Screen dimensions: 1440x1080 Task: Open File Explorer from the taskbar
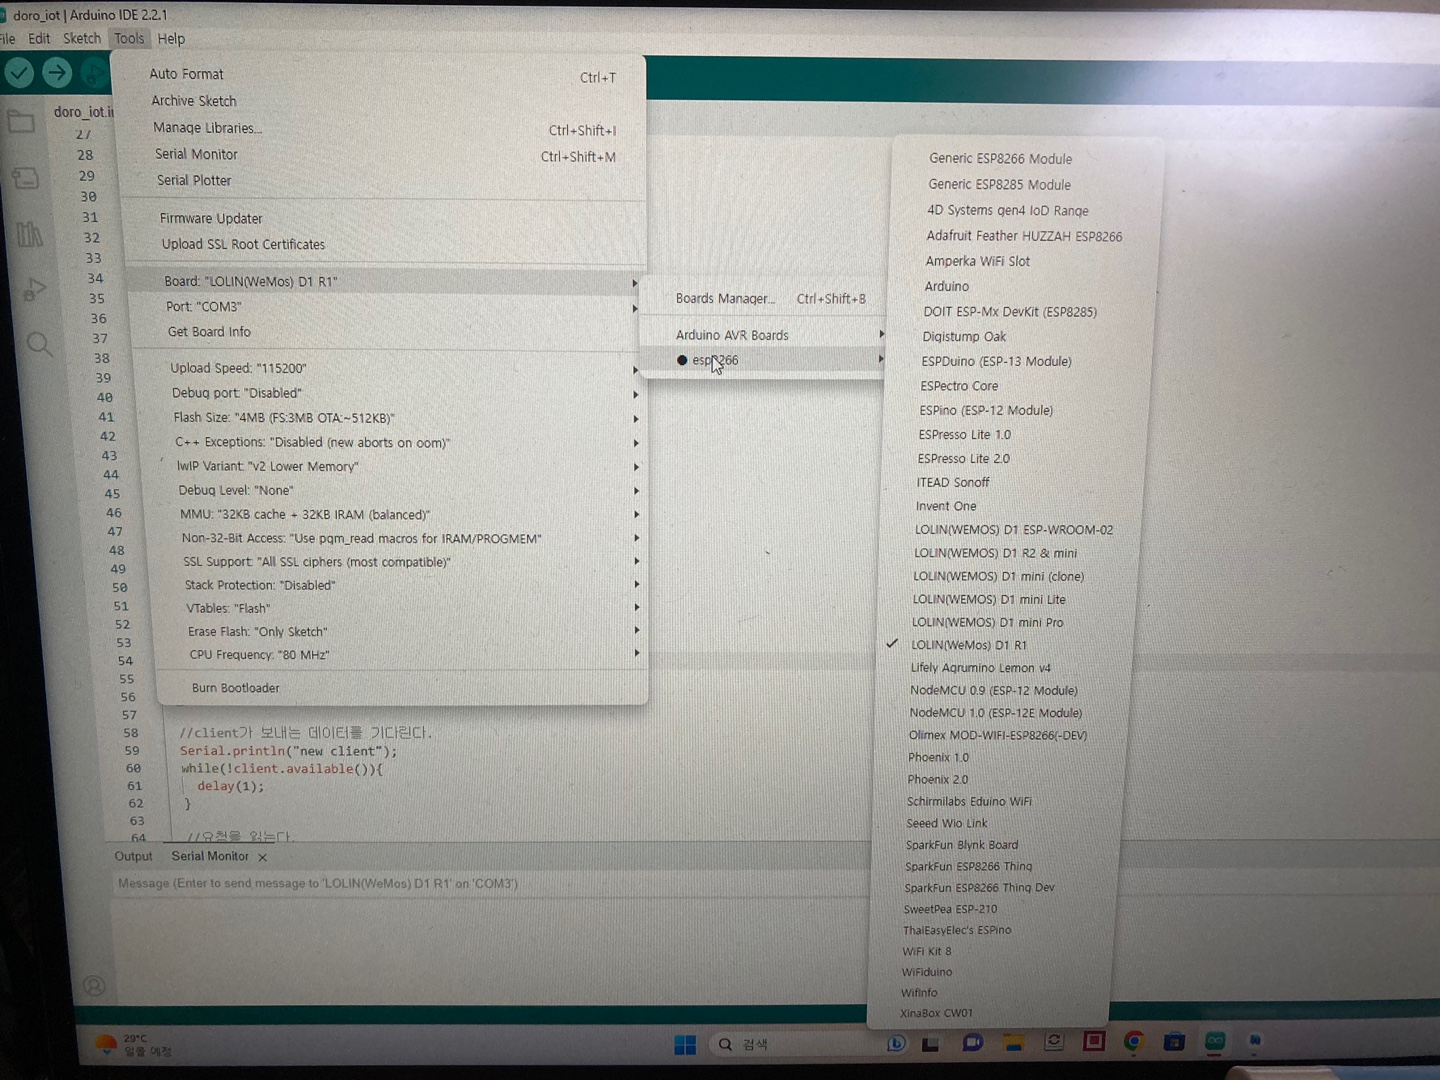[1013, 1043]
